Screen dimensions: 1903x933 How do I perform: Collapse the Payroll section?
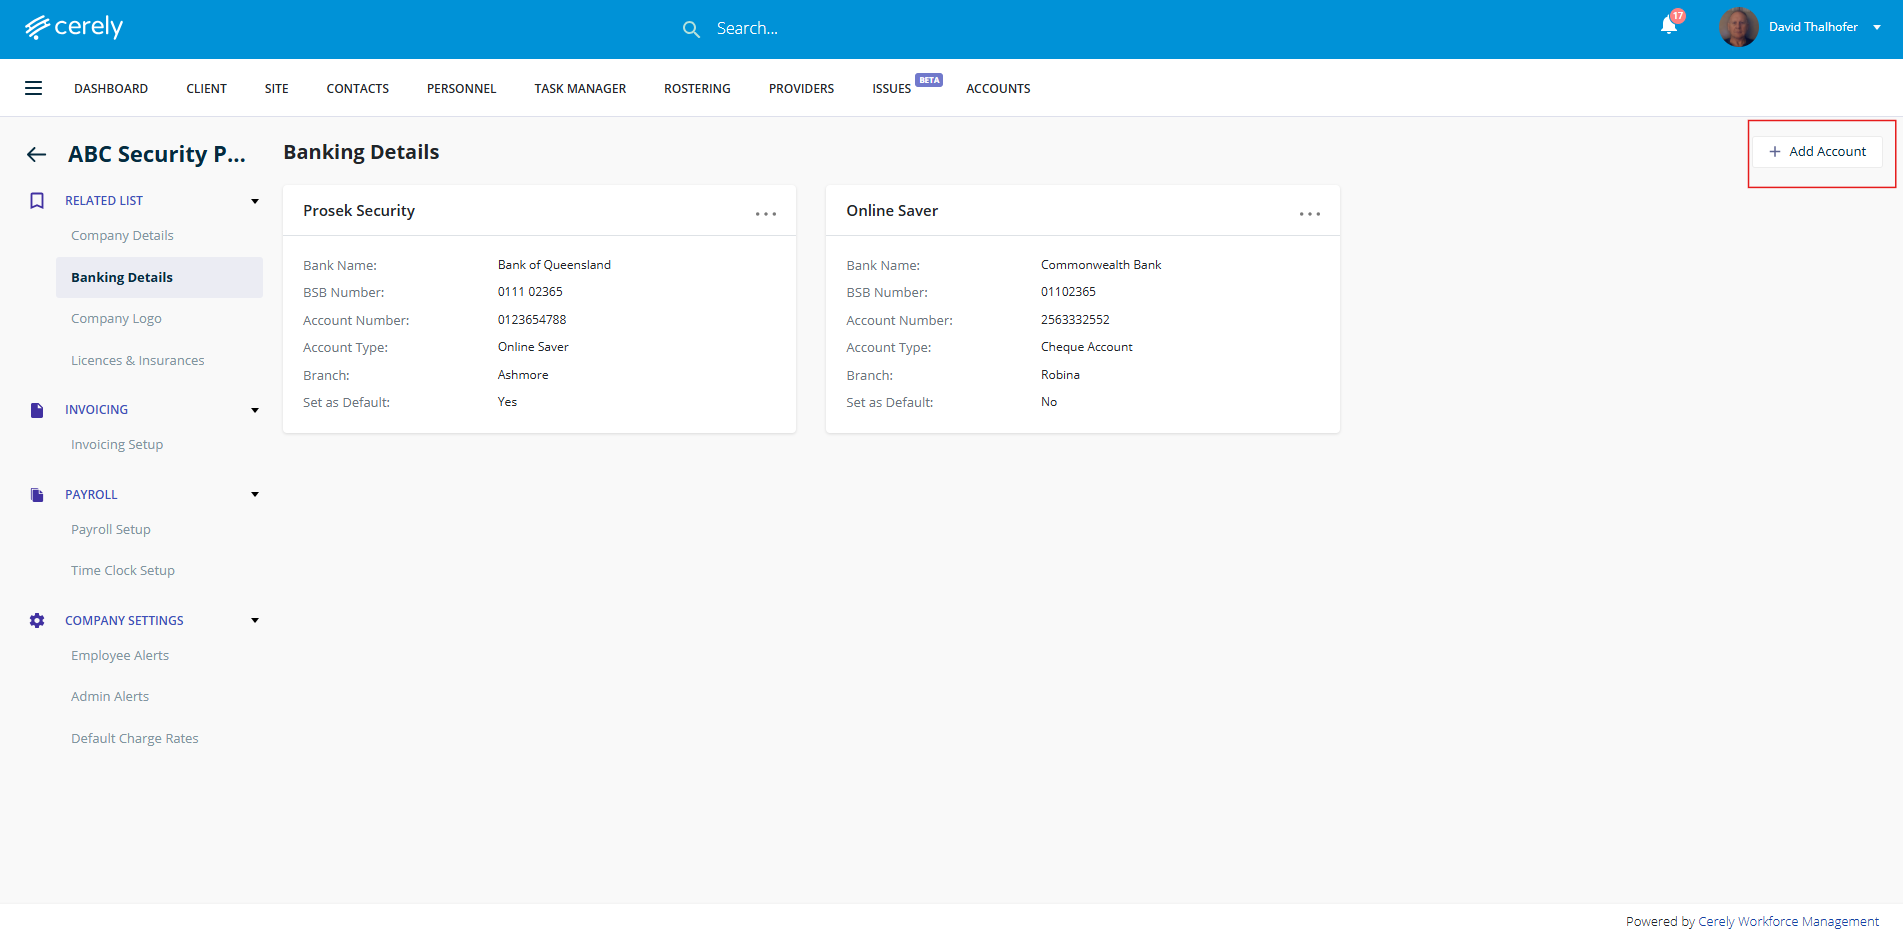[x=255, y=494]
